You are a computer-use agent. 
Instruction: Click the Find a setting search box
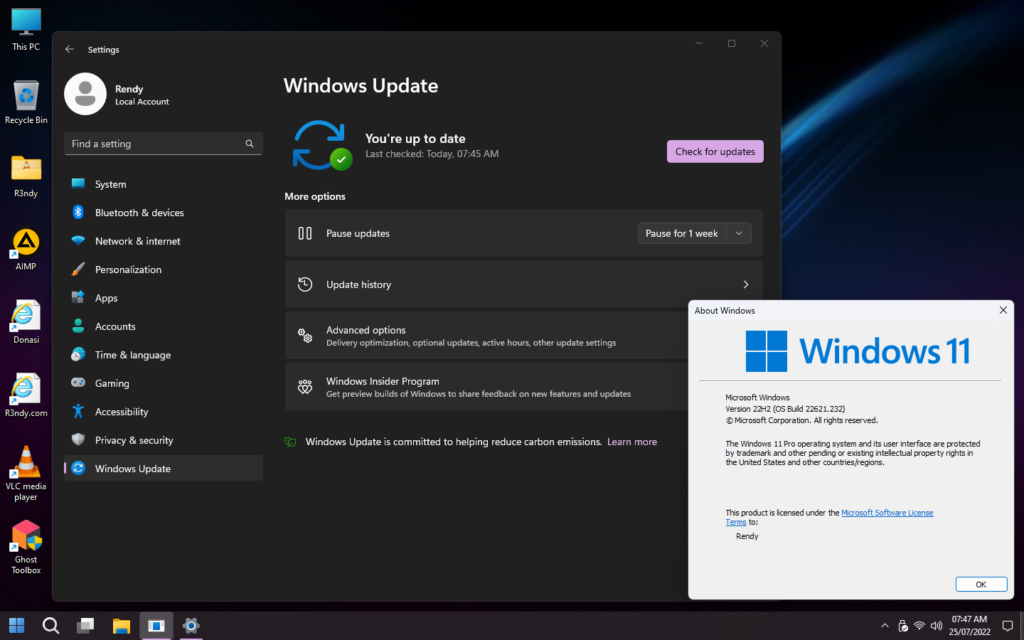click(163, 144)
